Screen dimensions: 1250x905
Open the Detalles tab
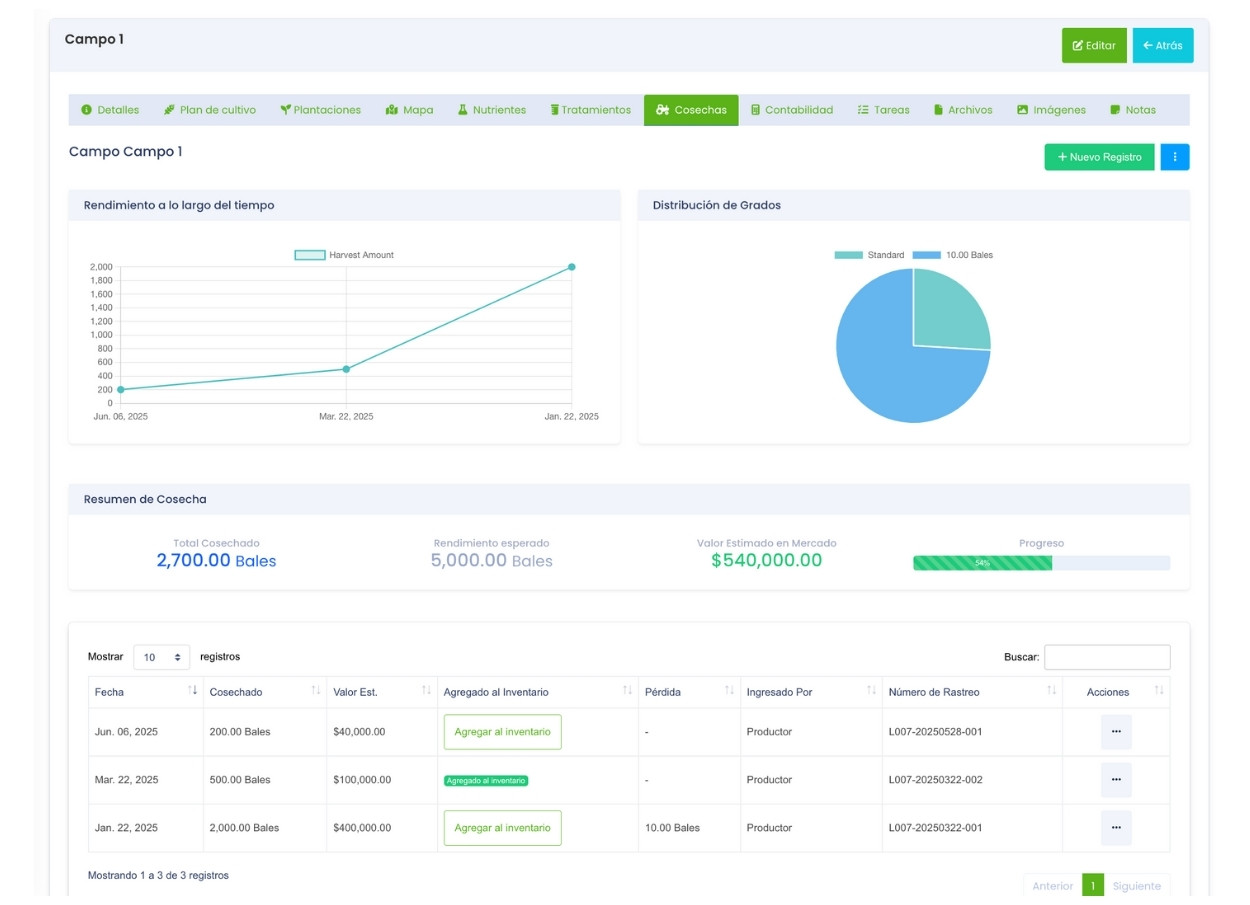pos(110,110)
